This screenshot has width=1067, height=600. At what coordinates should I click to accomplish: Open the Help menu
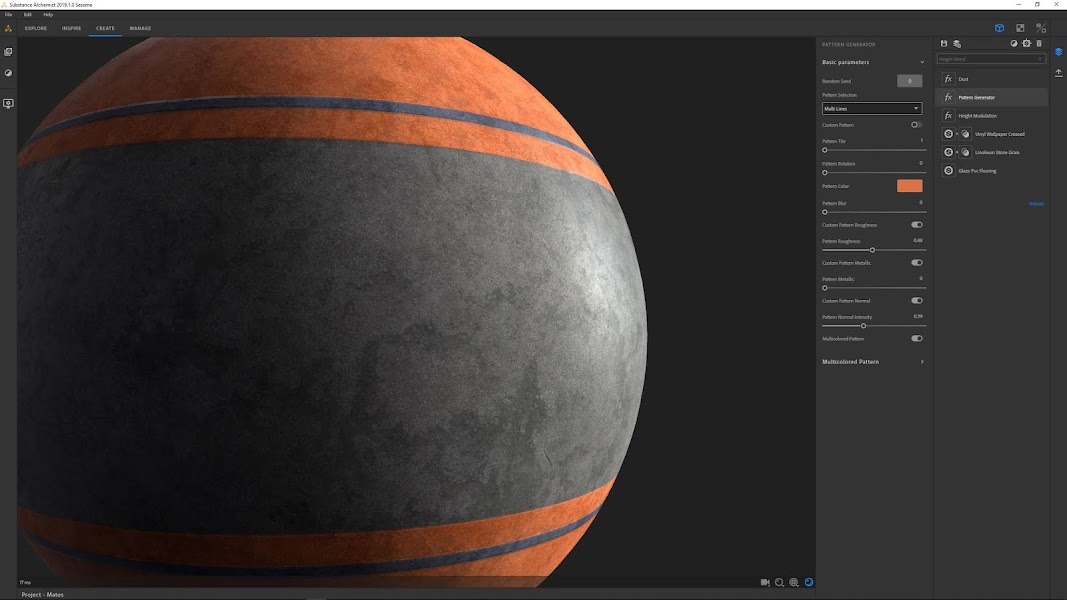point(48,14)
